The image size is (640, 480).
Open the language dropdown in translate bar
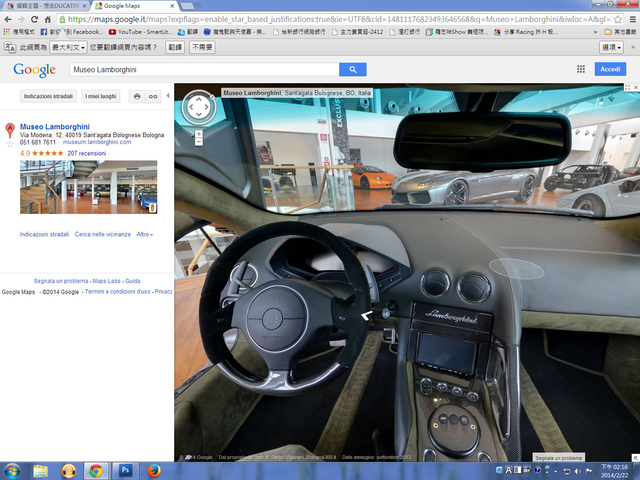click(68, 47)
